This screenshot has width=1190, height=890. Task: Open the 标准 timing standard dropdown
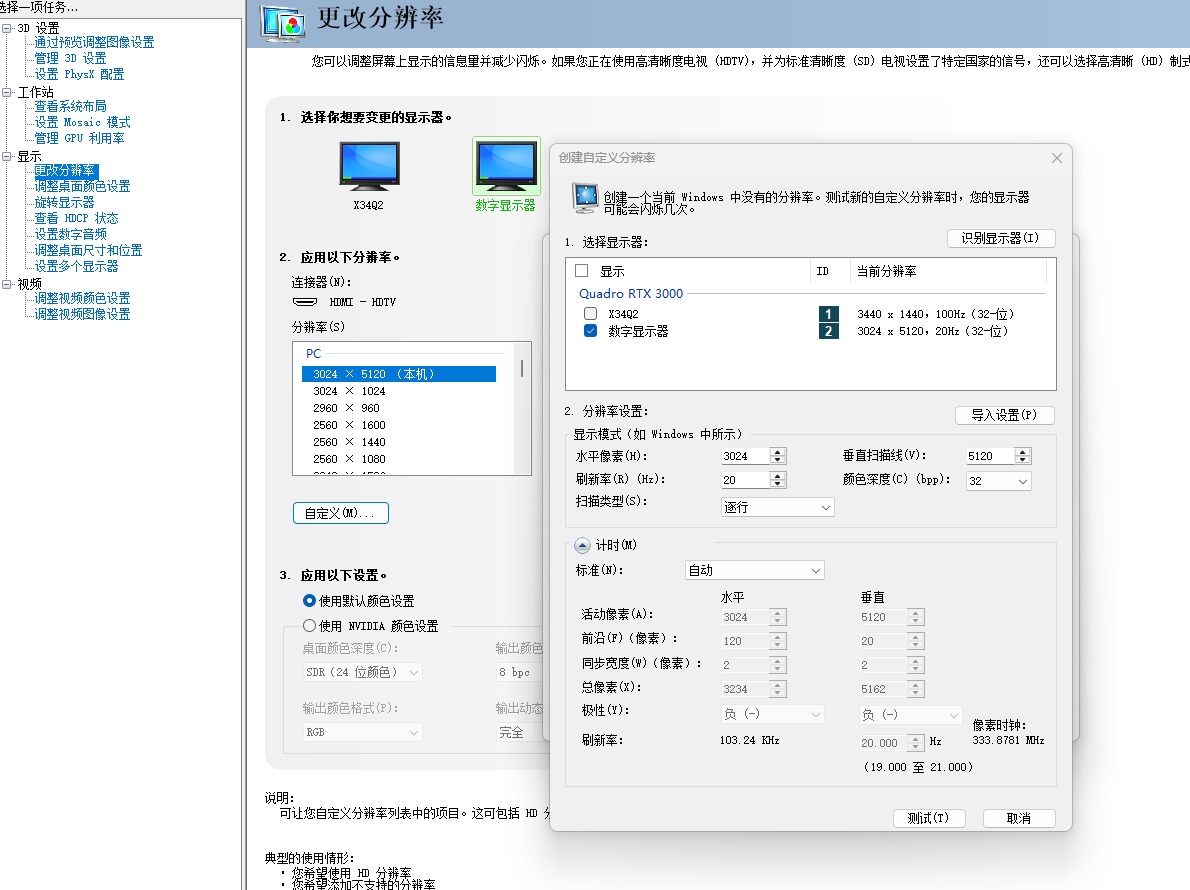[x=754, y=570]
